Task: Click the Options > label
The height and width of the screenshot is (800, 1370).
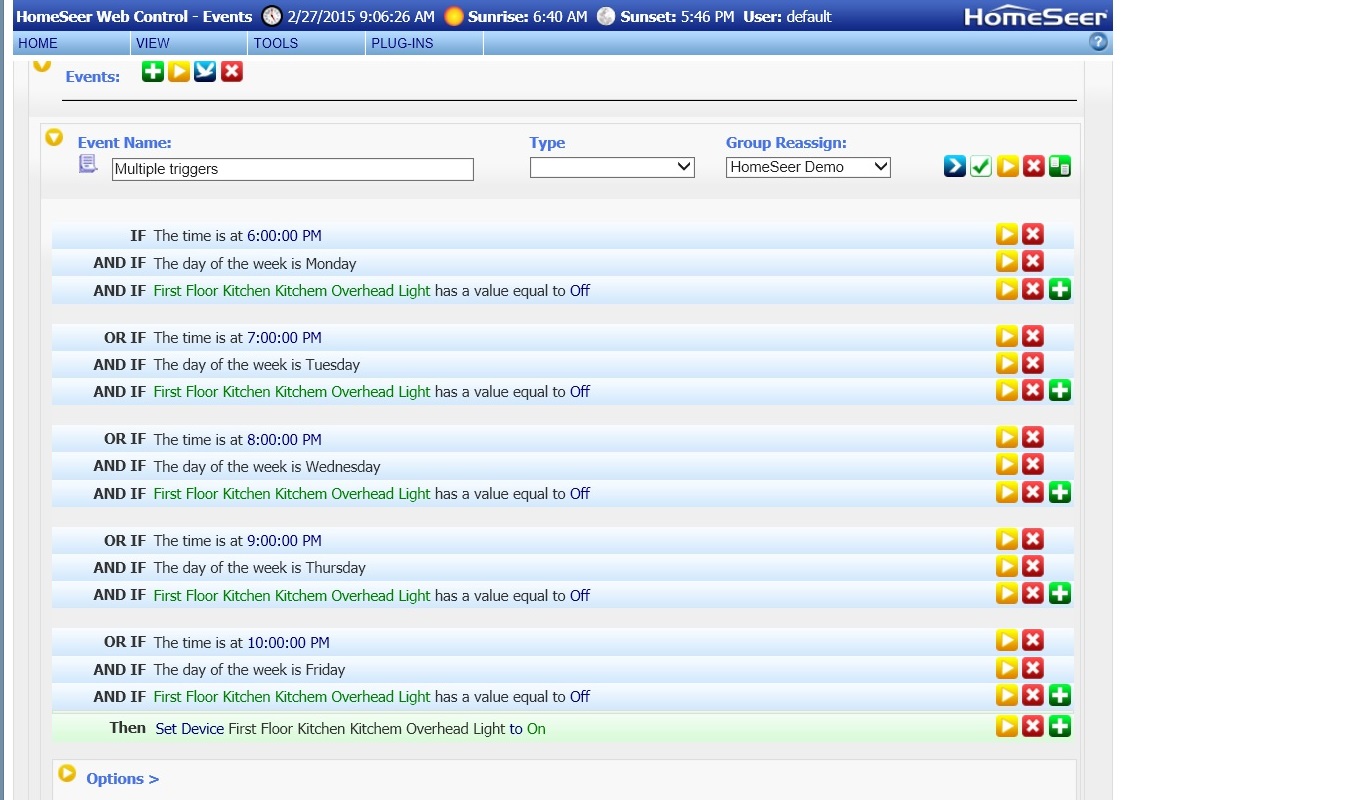Action: point(122,779)
